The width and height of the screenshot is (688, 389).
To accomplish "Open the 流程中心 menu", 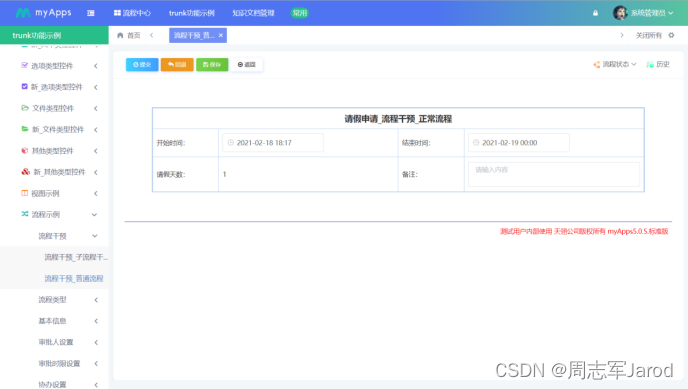I will click(132, 13).
